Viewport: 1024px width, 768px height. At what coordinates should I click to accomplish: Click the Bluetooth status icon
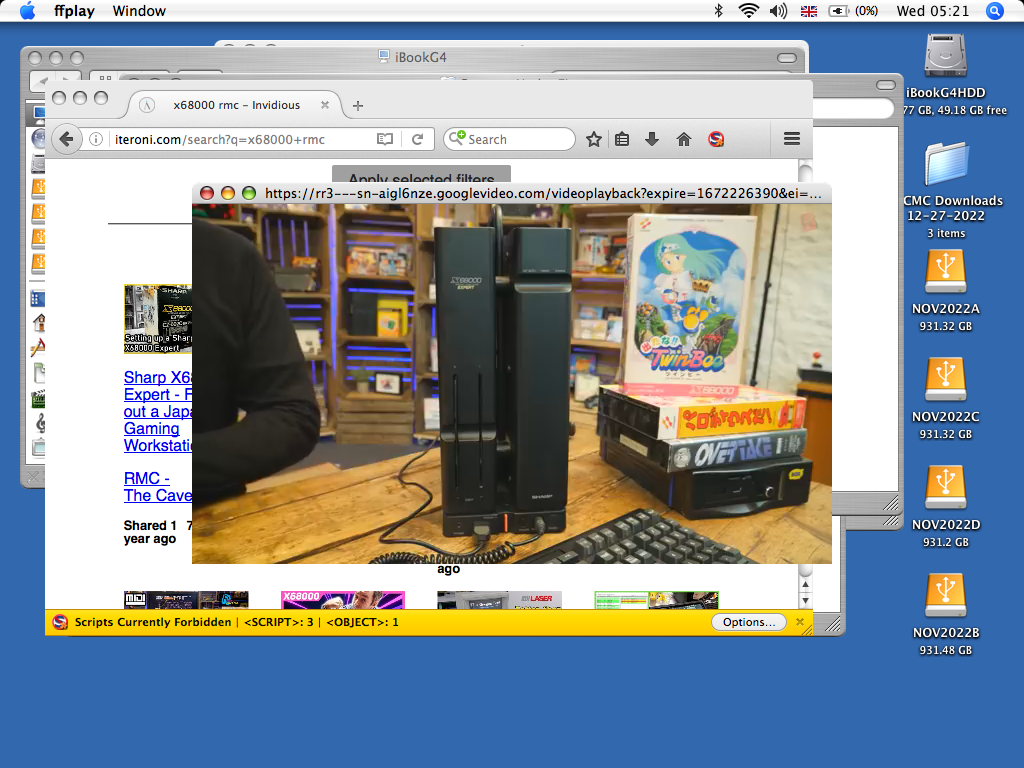[718, 11]
